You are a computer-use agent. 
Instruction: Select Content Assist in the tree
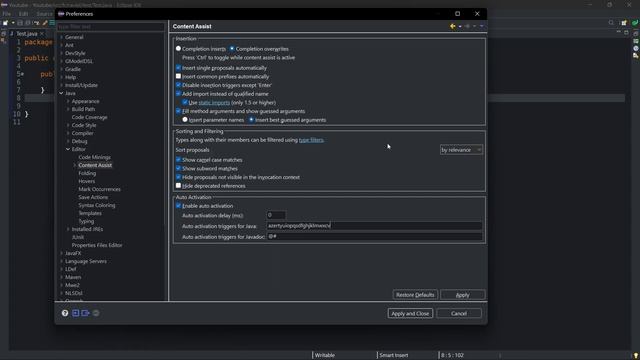95,165
